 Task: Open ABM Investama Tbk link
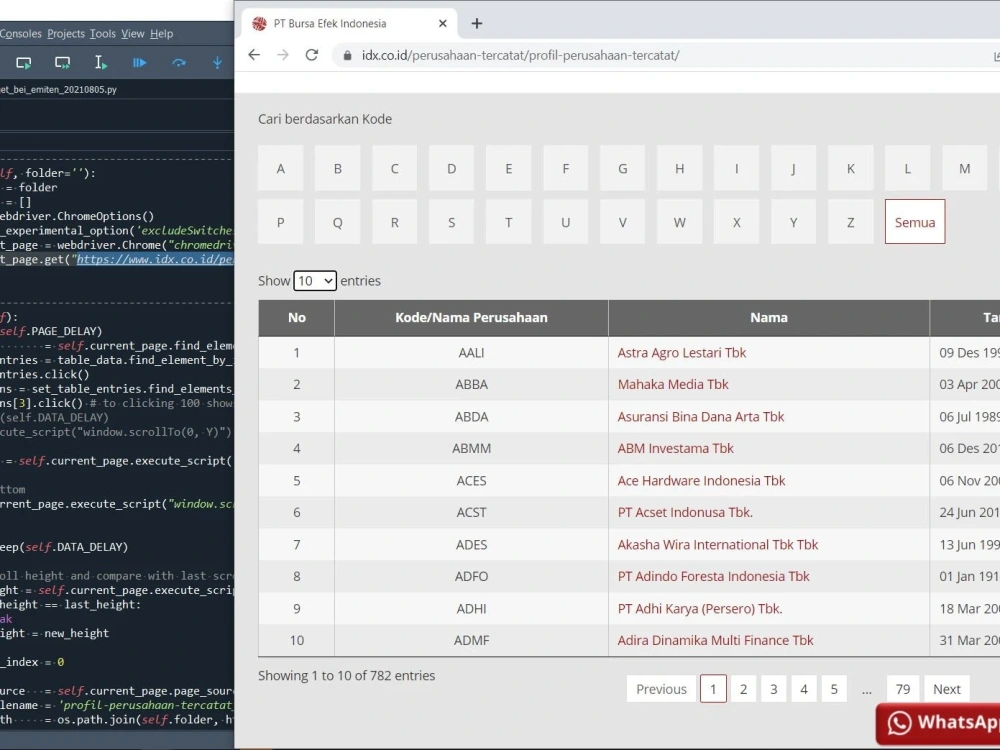coord(675,448)
